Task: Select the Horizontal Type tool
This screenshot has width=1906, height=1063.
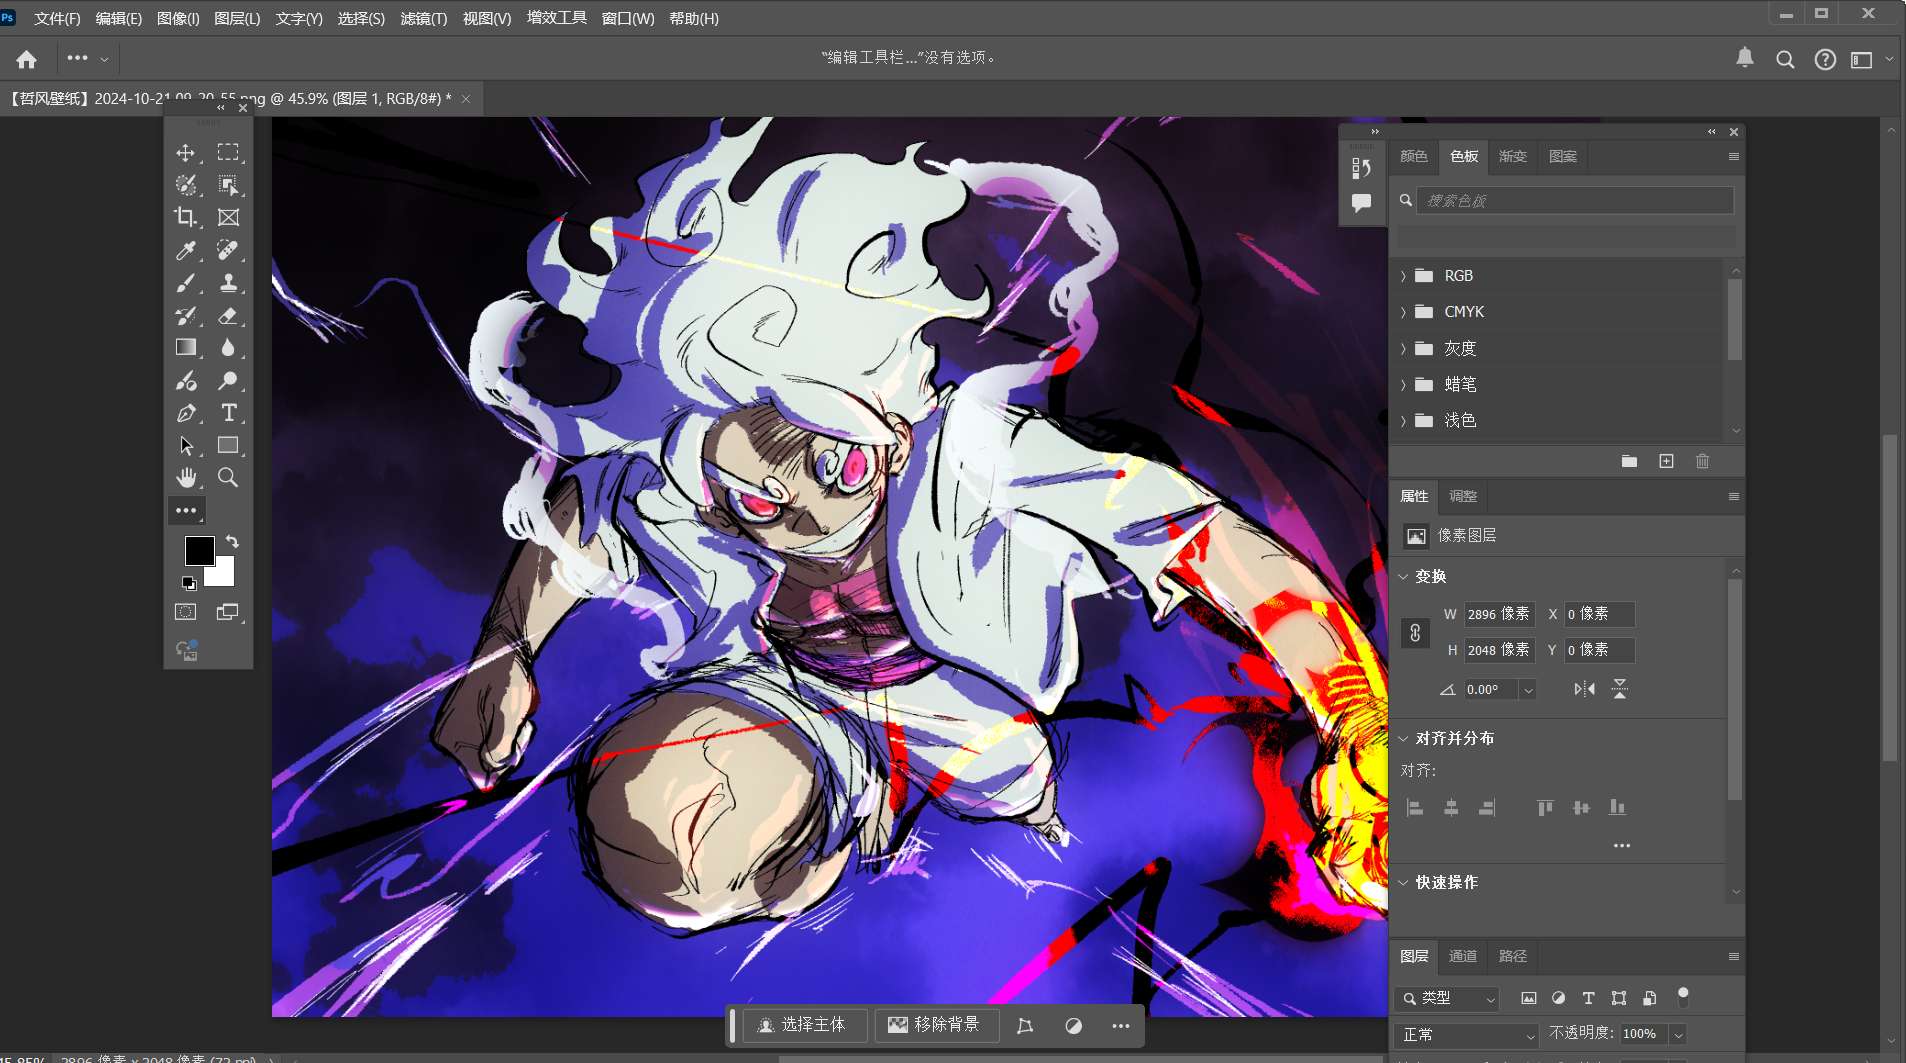Action: tap(228, 413)
